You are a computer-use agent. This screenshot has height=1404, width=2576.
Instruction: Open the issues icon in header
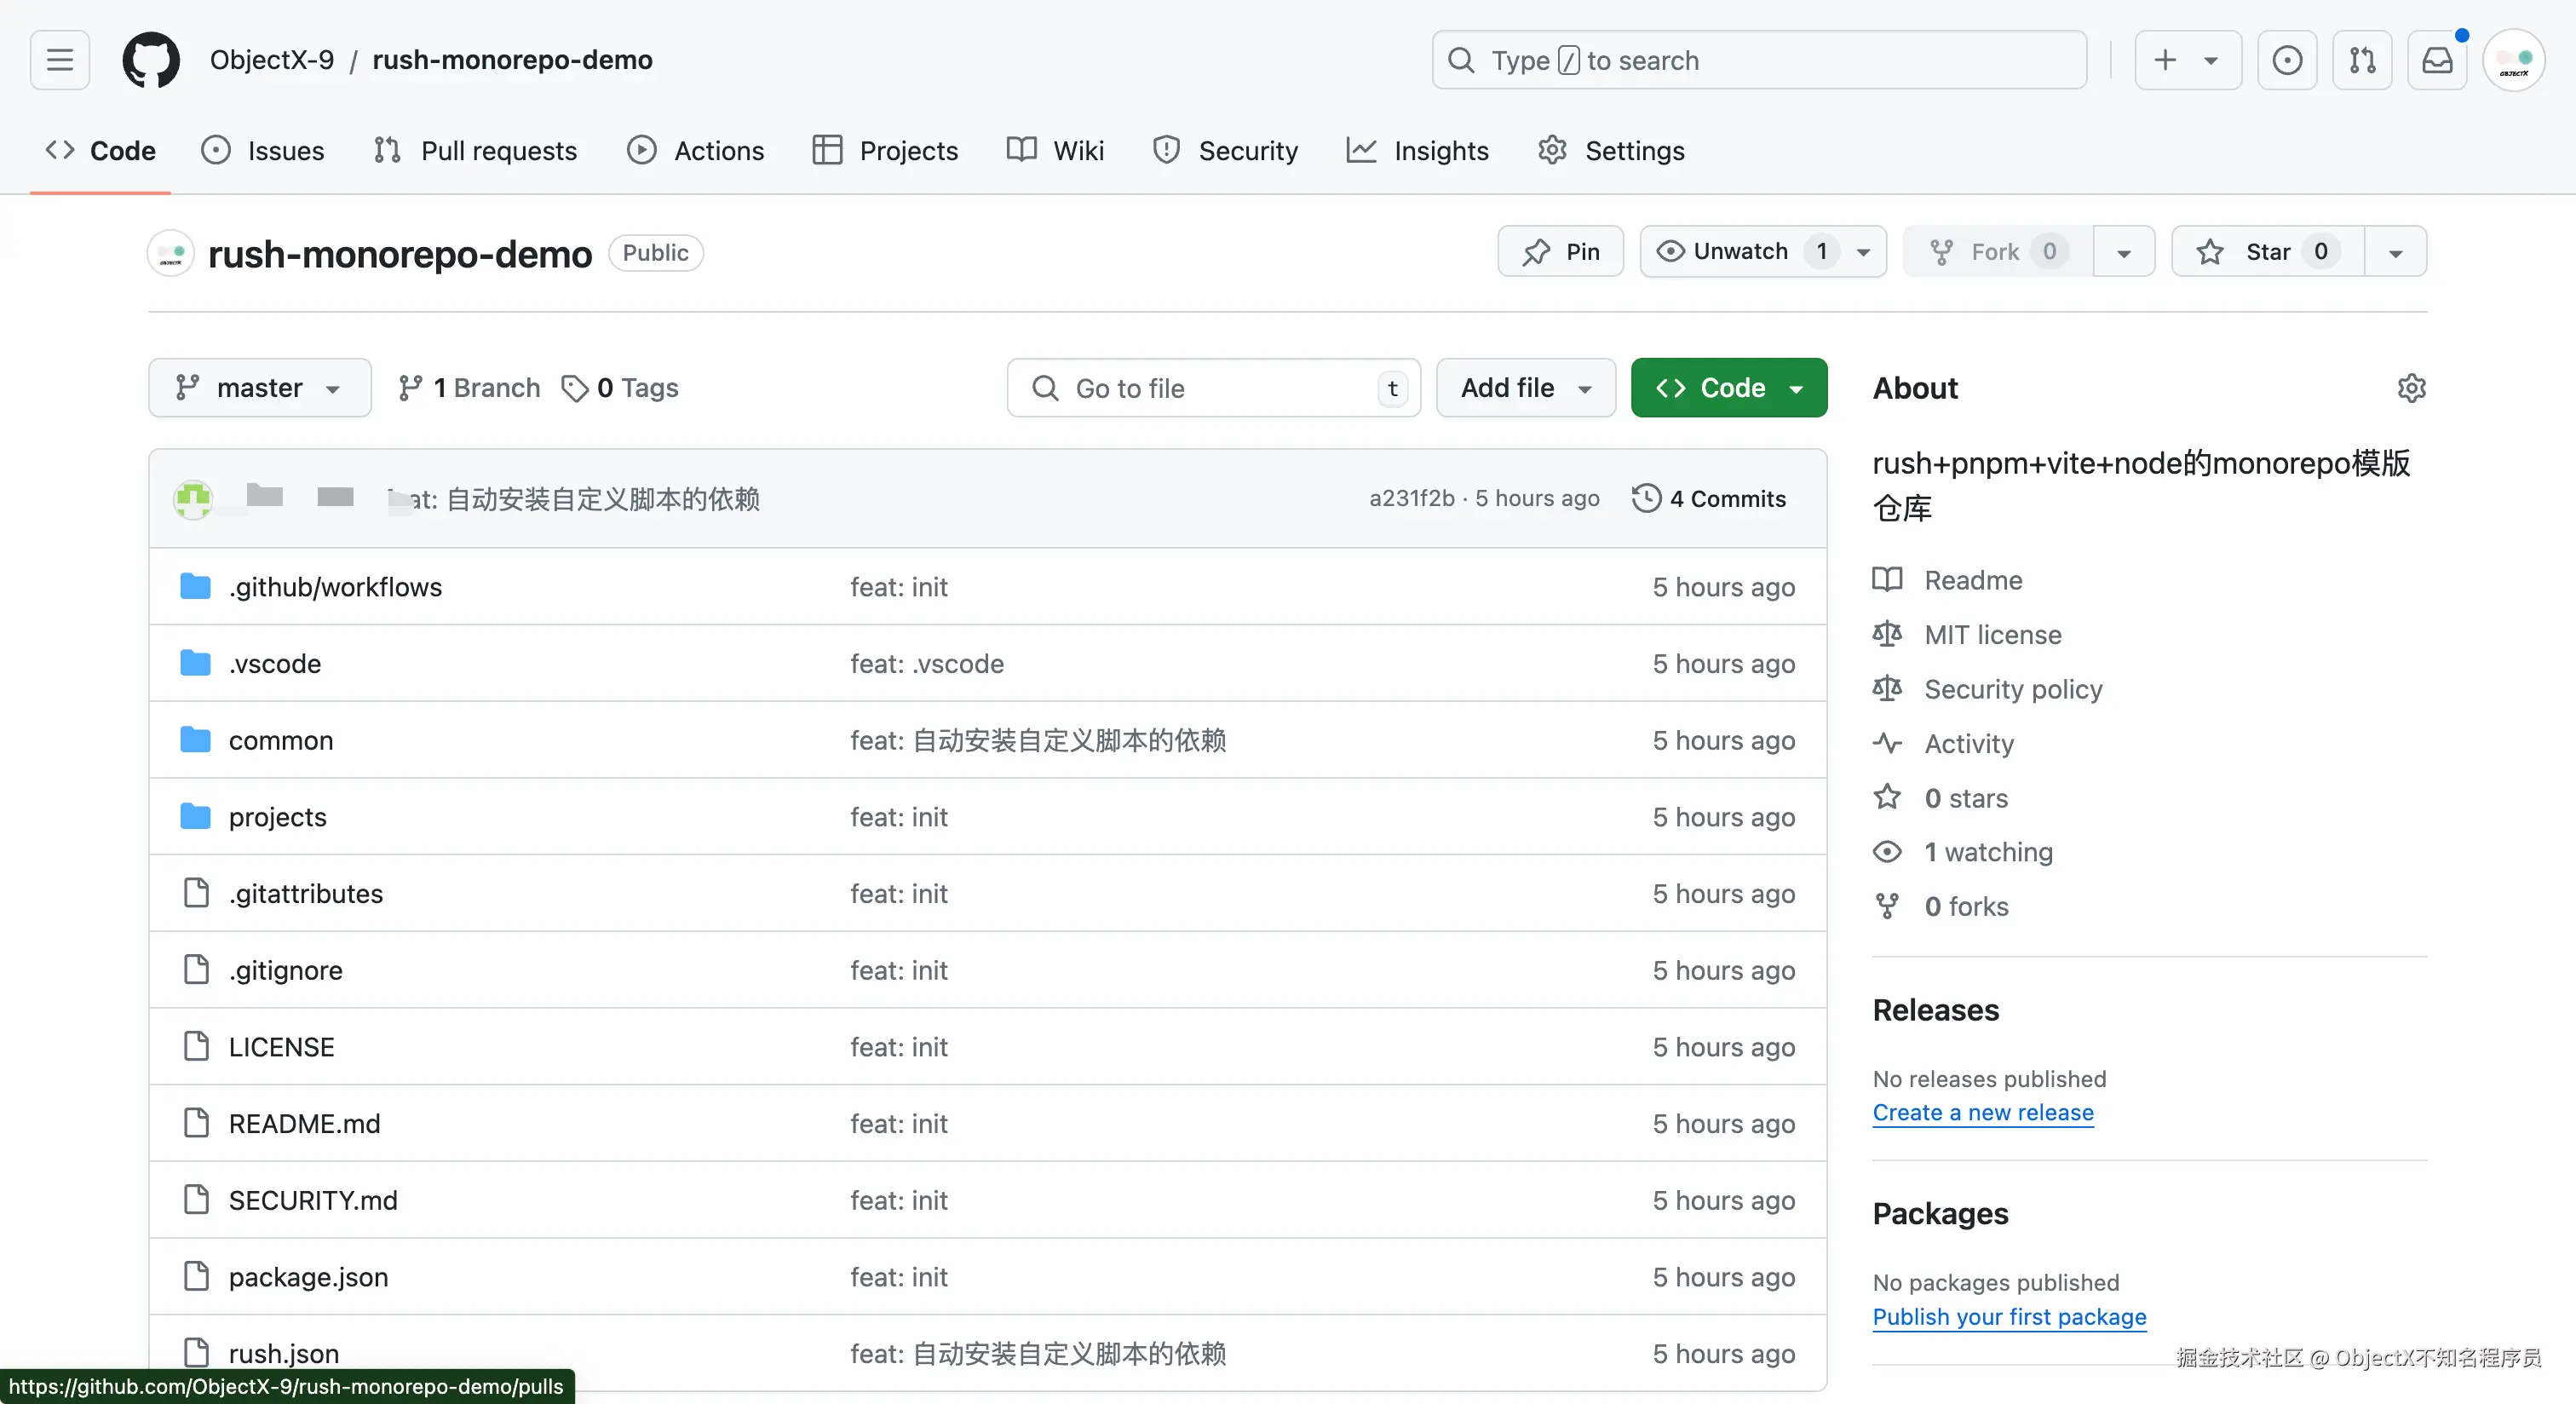coord(2287,60)
